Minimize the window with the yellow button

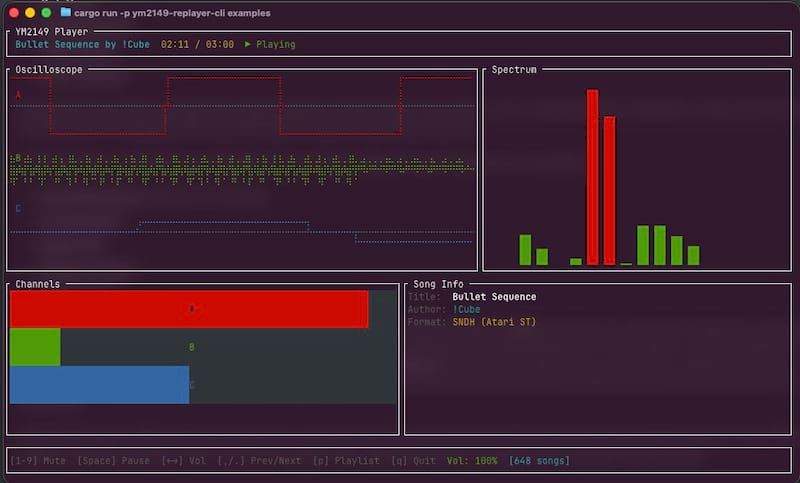pos(30,13)
